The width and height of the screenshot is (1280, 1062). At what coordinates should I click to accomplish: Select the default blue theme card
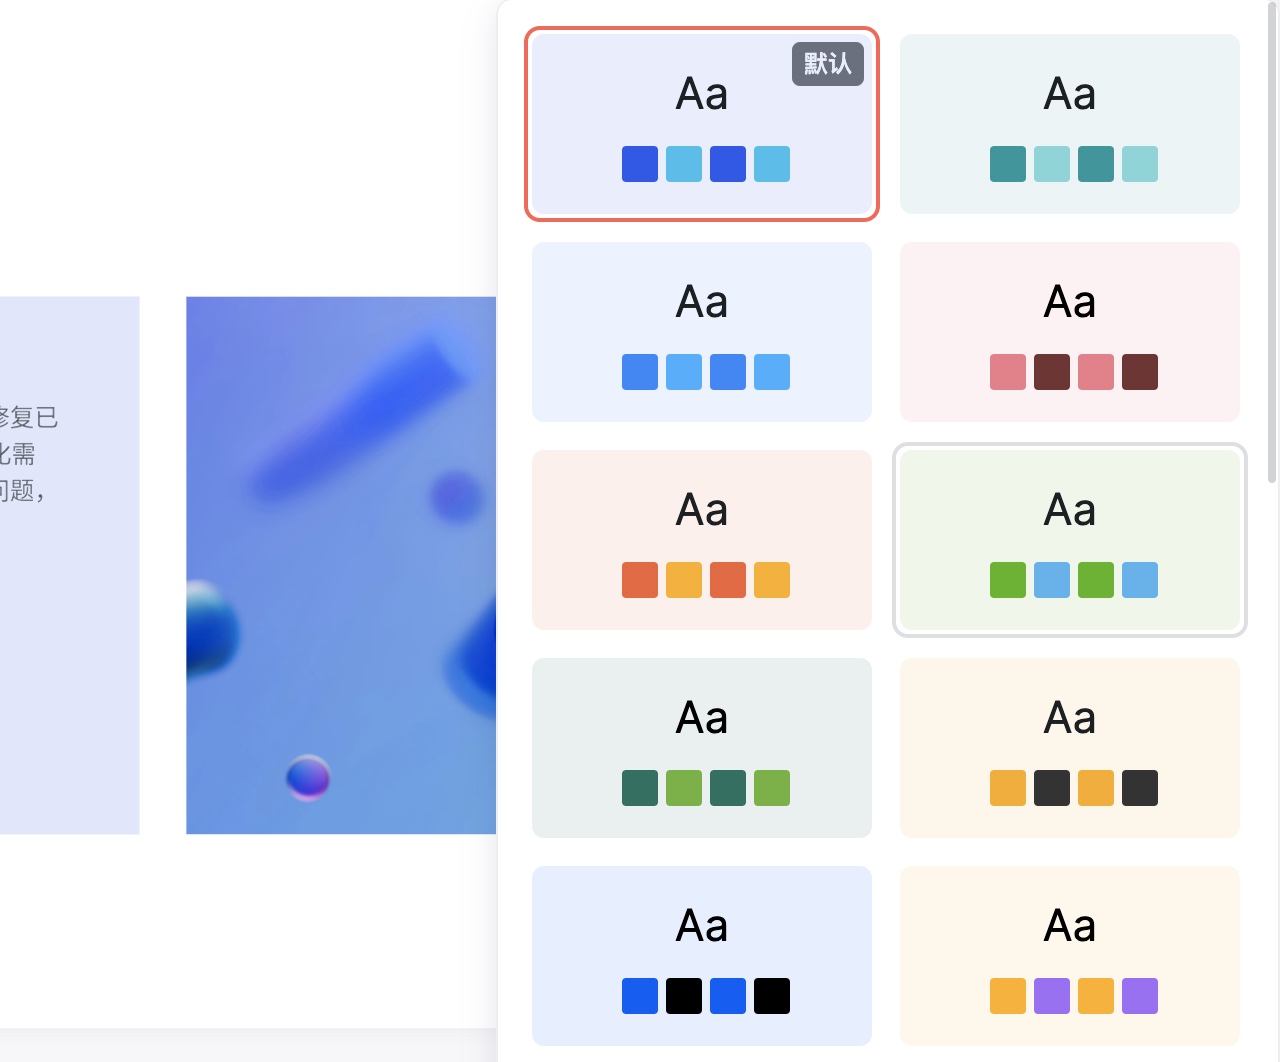[x=701, y=124]
